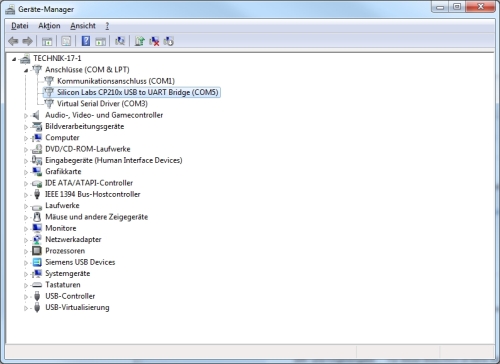Open the blue Help toolbar icon
This screenshot has height=364, width=500.
(86, 41)
